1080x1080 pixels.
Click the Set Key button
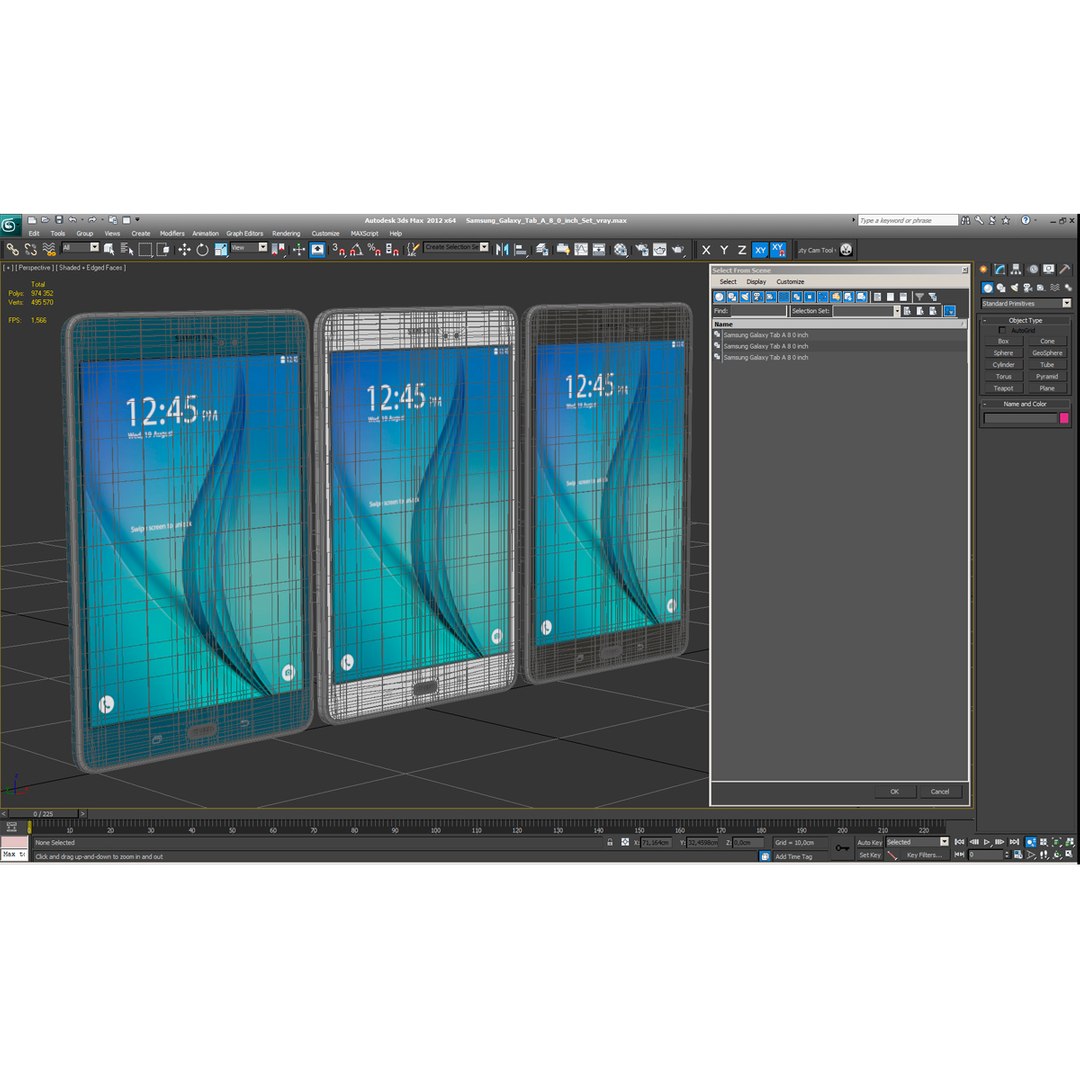[869, 855]
